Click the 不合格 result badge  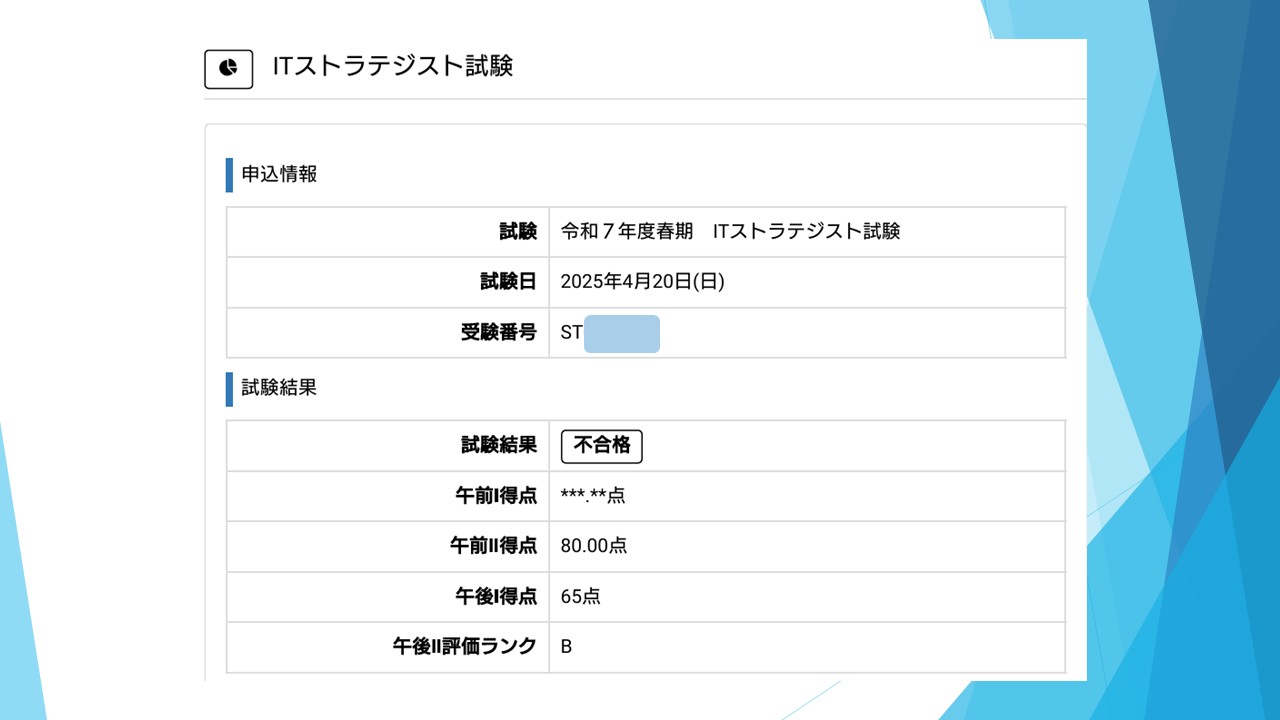(602, 446)
